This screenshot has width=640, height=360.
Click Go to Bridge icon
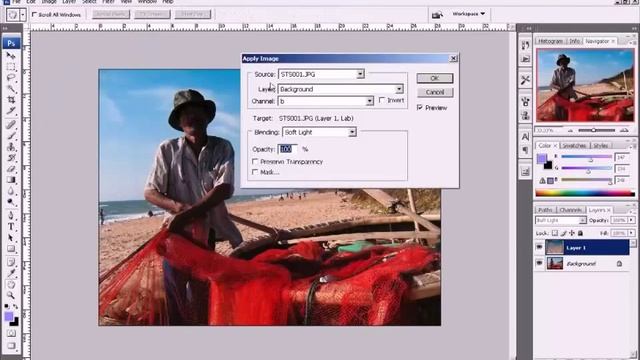click(x=437, y=15)
